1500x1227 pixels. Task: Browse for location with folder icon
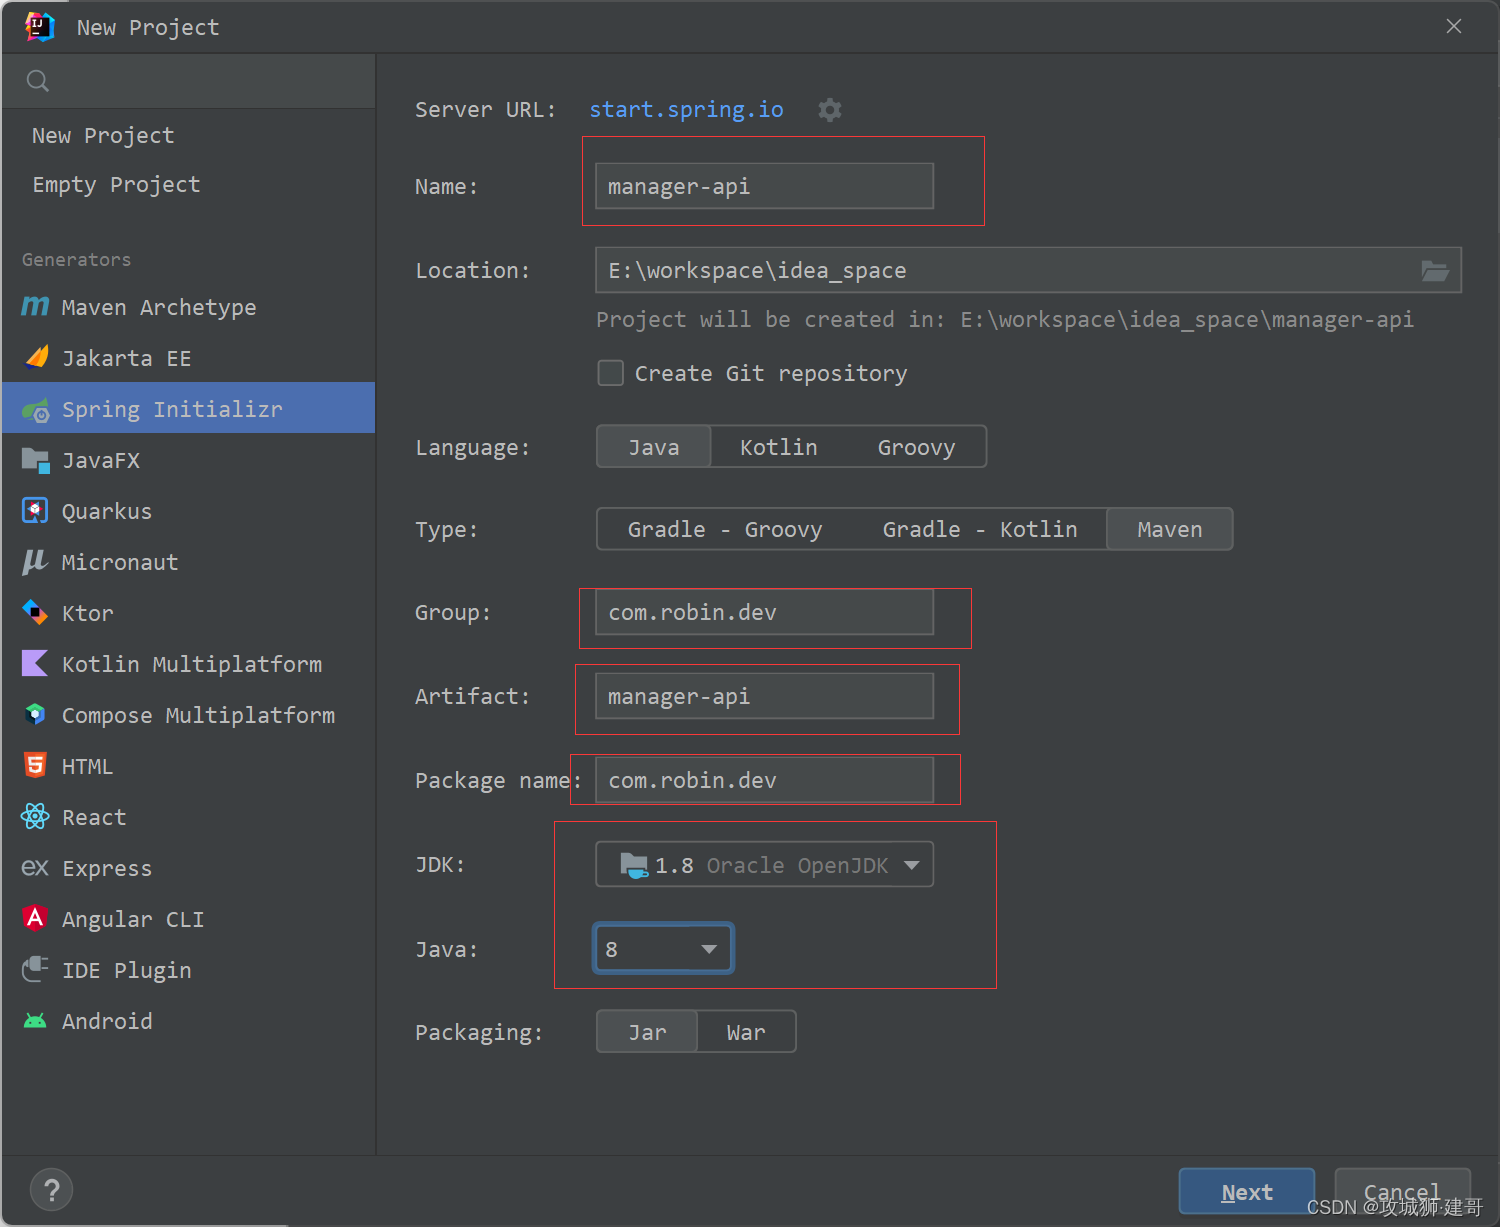click(x=1435, y=271)
